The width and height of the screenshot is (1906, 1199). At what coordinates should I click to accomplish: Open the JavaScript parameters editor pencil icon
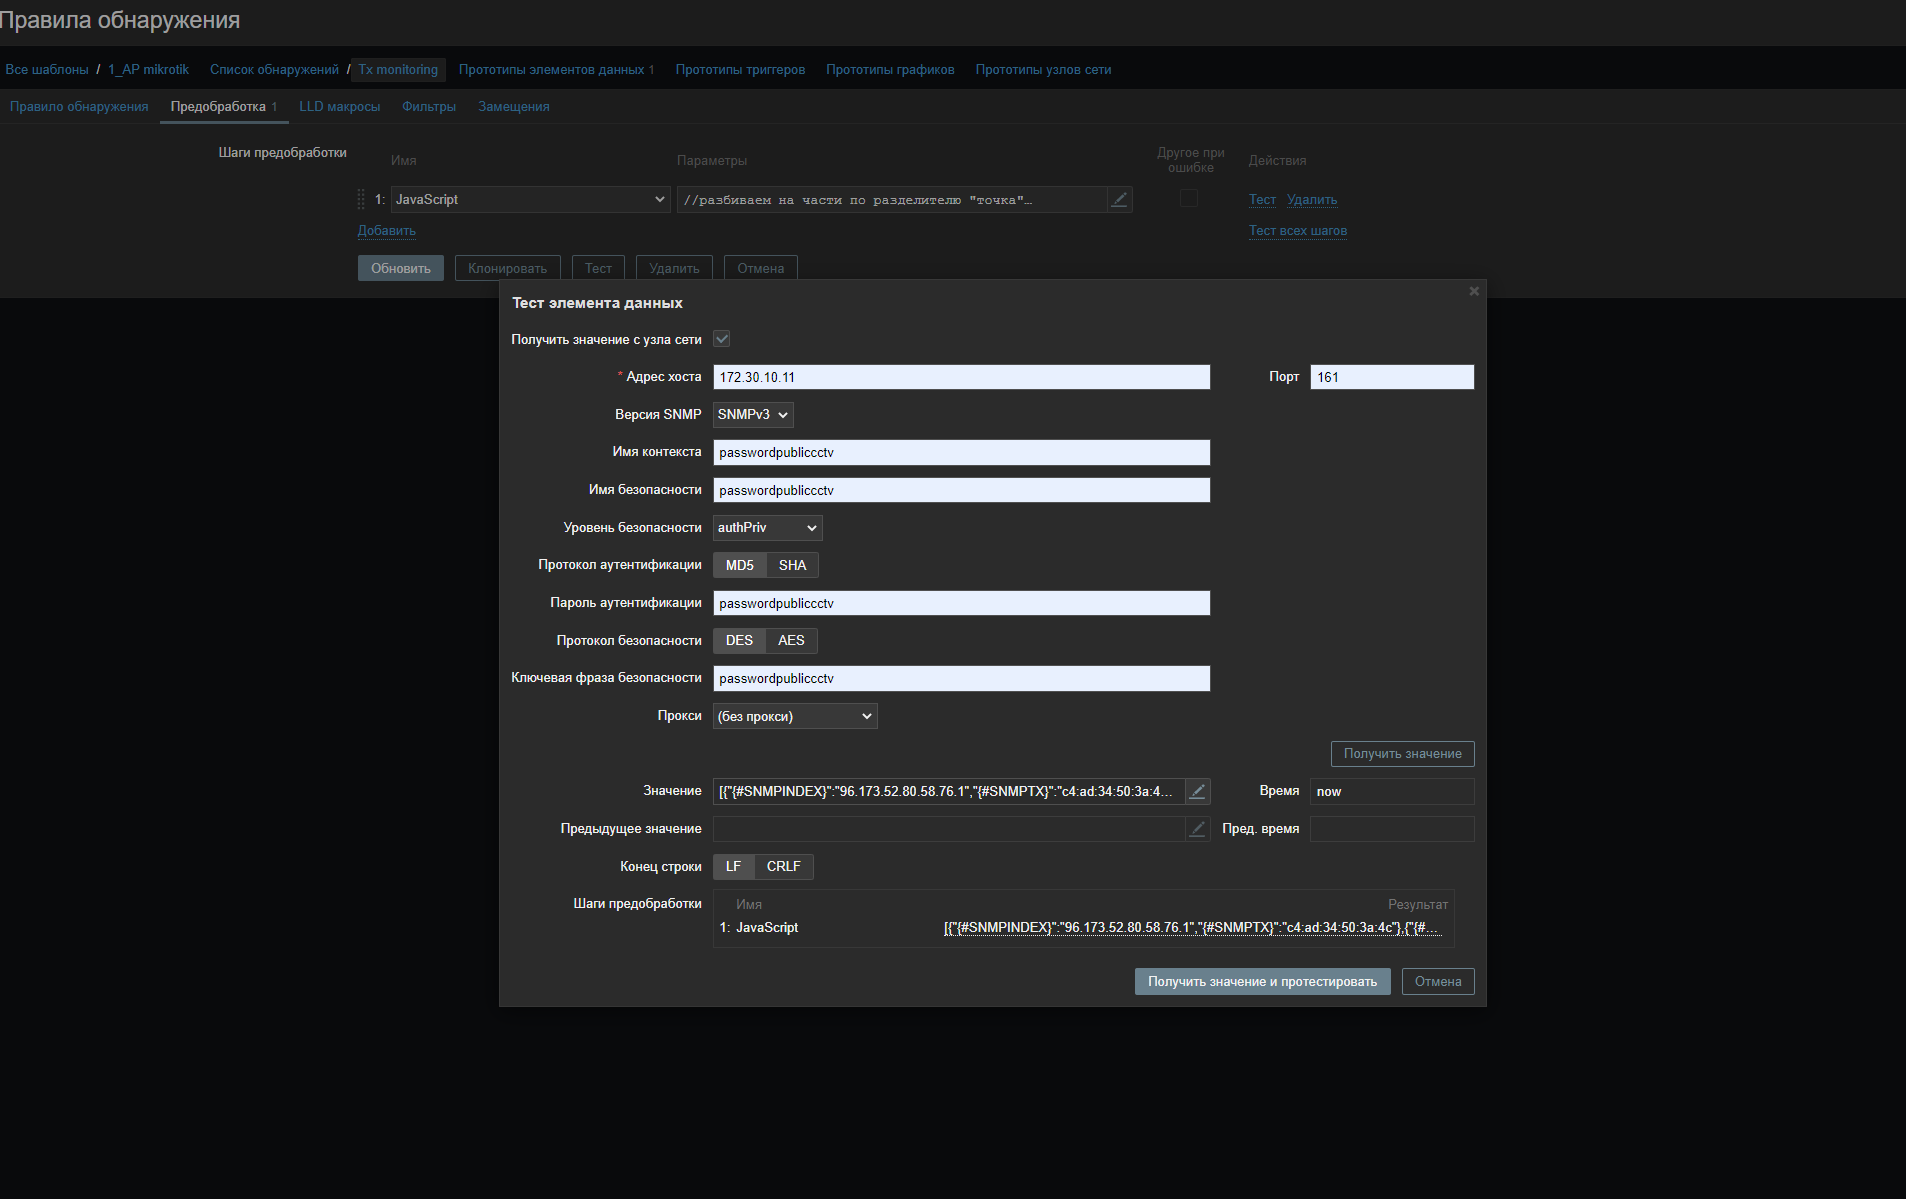[1119, 200]
